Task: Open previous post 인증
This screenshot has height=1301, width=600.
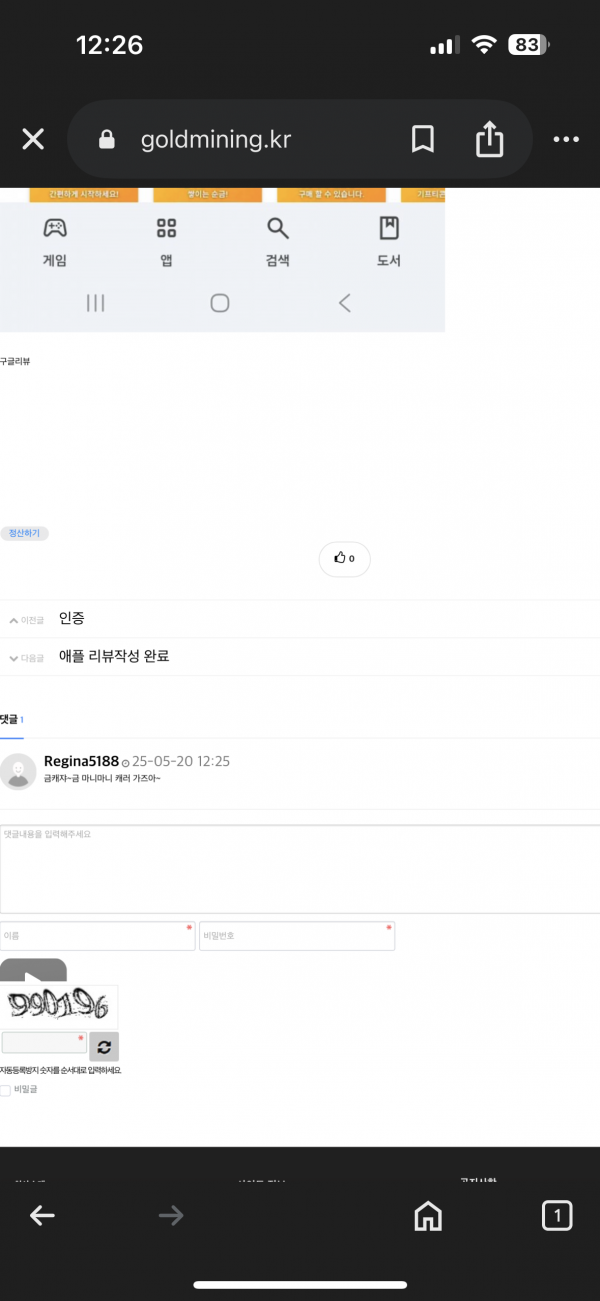Action: [x=74, y=619]
